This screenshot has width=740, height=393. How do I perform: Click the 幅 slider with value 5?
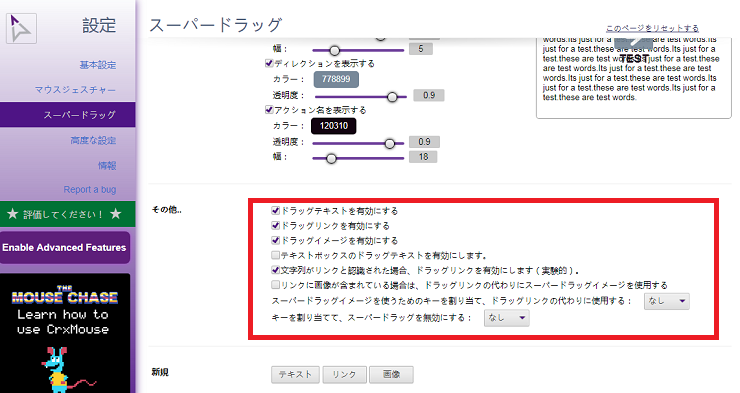(x=358, y=50)
